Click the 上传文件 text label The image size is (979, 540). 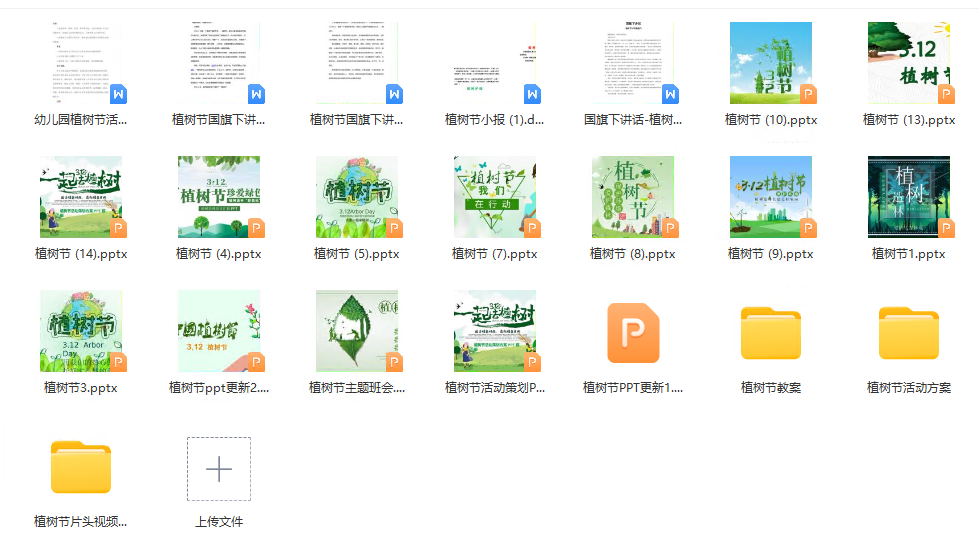218,521
